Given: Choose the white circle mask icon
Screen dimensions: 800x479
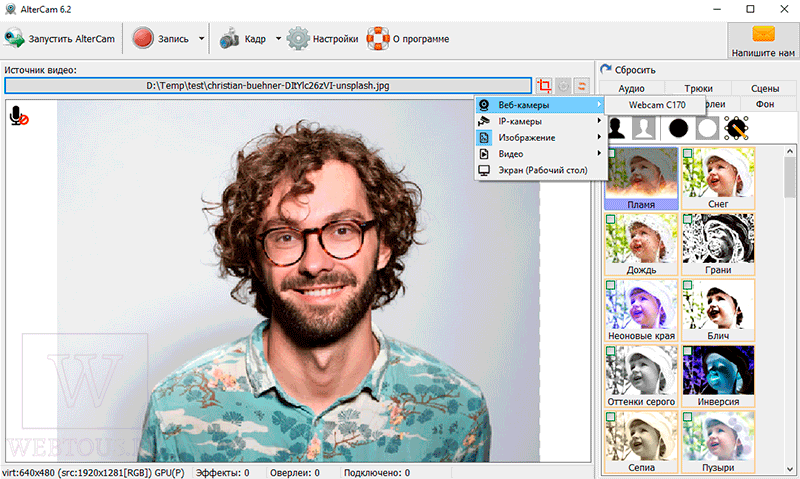Looking at the screenshot, I should point(707,128).
